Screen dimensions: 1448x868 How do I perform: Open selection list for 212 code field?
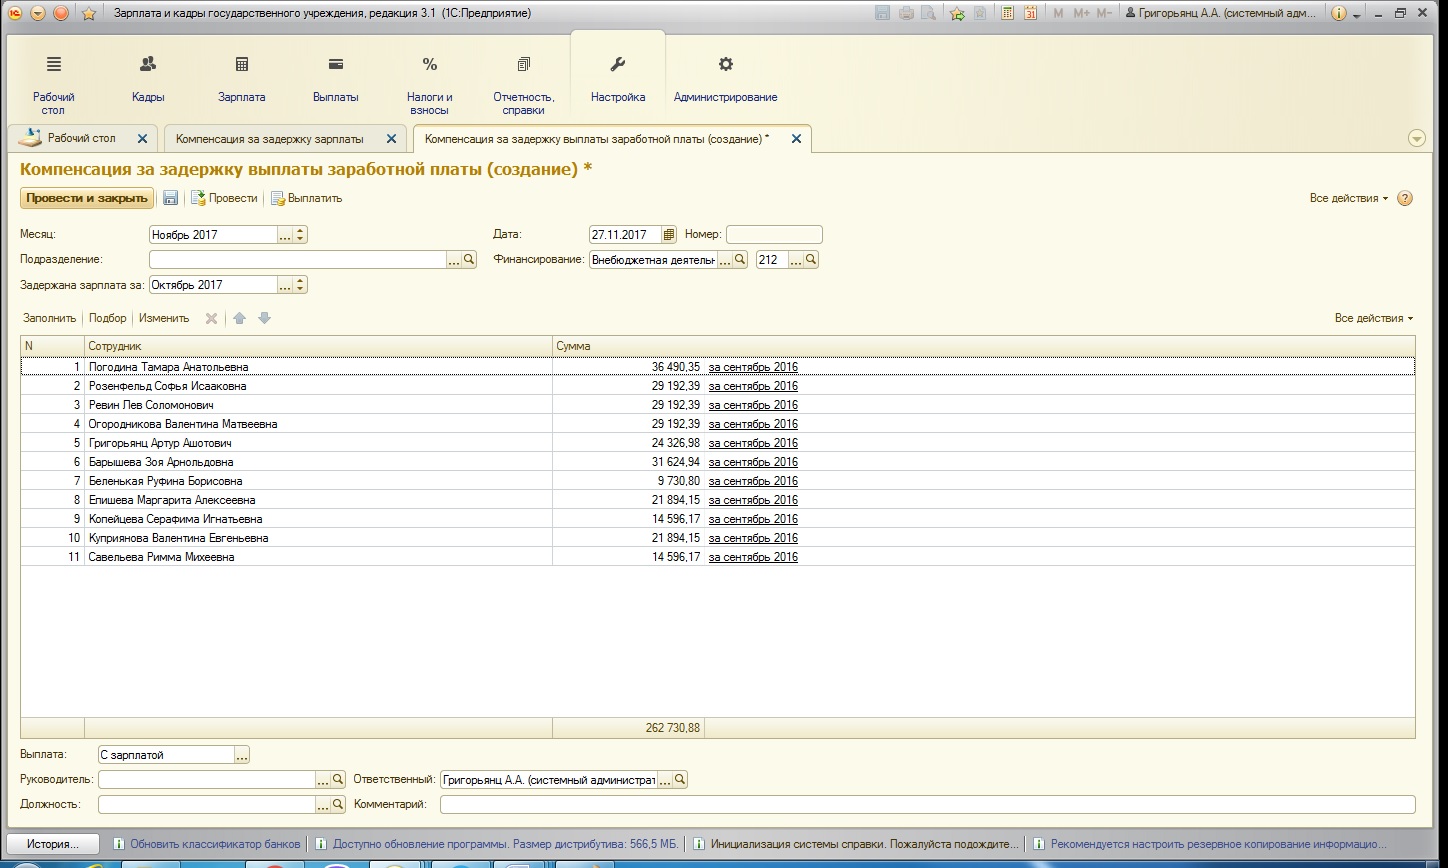coord(796,259)
